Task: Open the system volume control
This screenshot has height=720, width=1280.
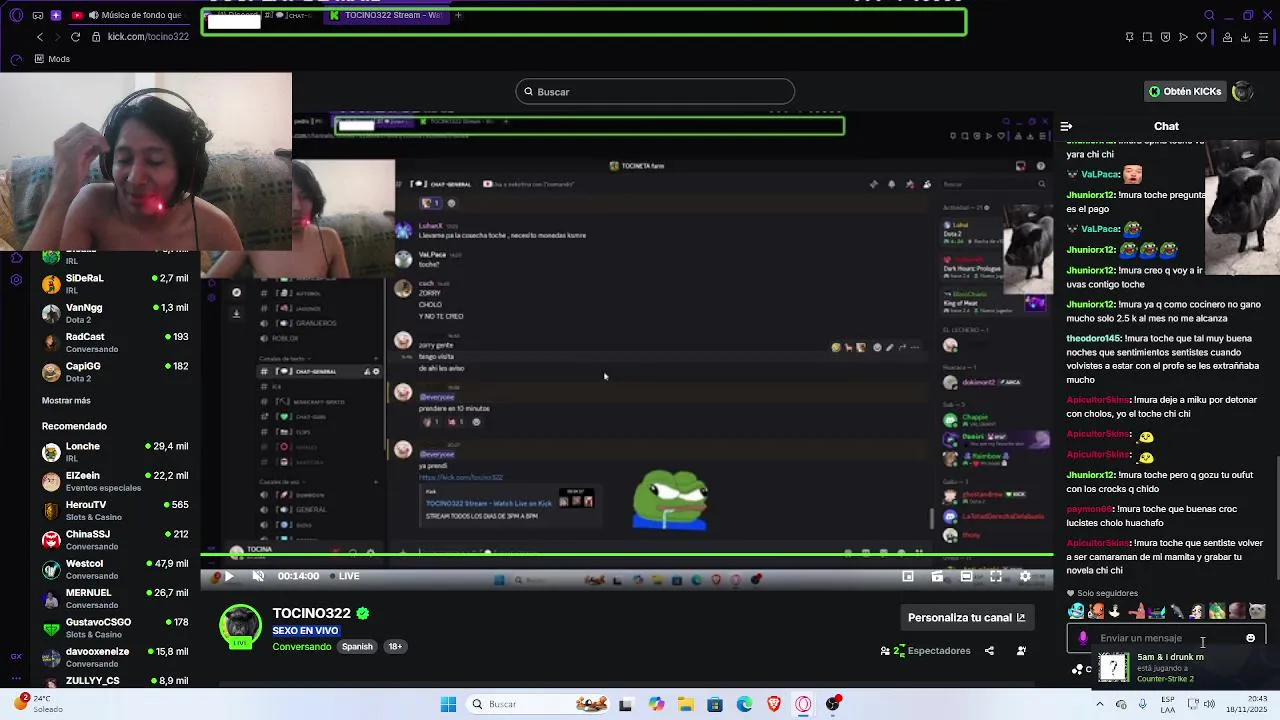Action: click(x=1209, y=704)
